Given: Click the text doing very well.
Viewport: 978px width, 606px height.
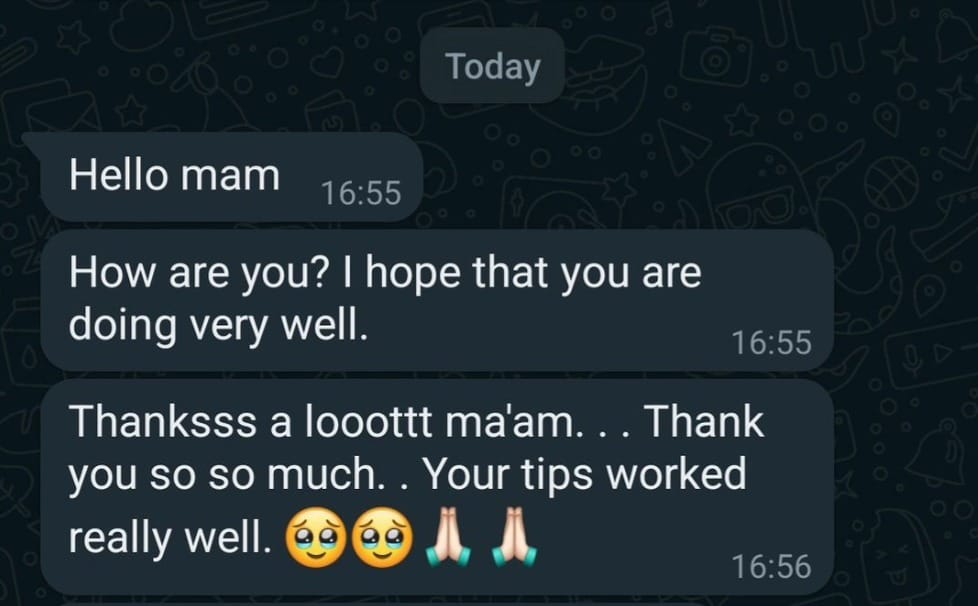Looking at the screenshot, I should 218,325.
